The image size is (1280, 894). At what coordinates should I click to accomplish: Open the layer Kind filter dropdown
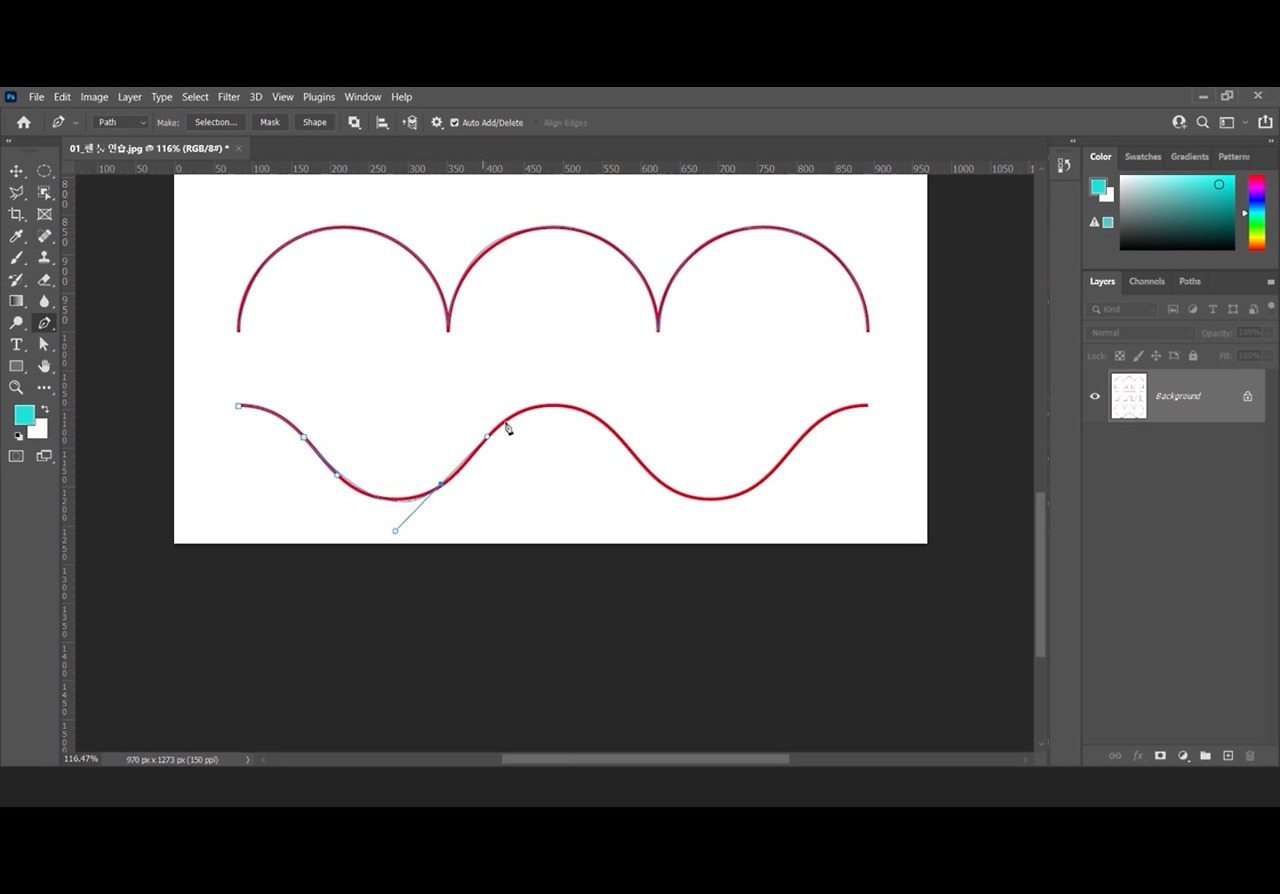click(1122, 310)
